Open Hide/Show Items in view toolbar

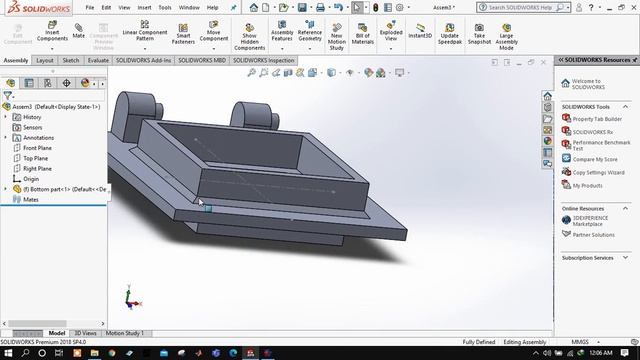coord(350,73)
